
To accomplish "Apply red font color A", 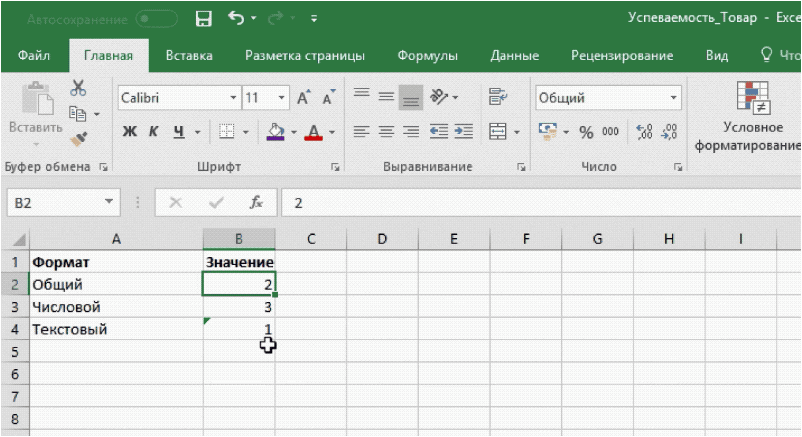I will click(x=314, y=132).
